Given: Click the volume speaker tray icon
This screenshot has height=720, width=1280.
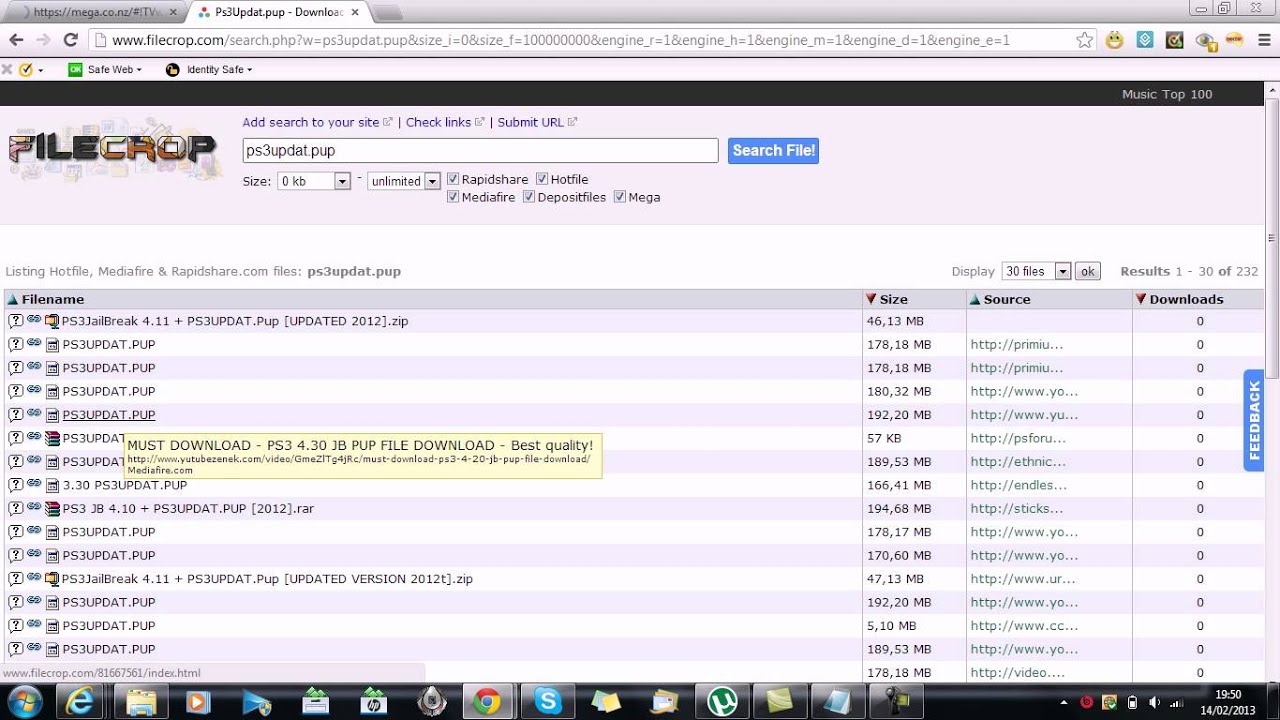Looking at the screenshot, I should click(1155, 702).
